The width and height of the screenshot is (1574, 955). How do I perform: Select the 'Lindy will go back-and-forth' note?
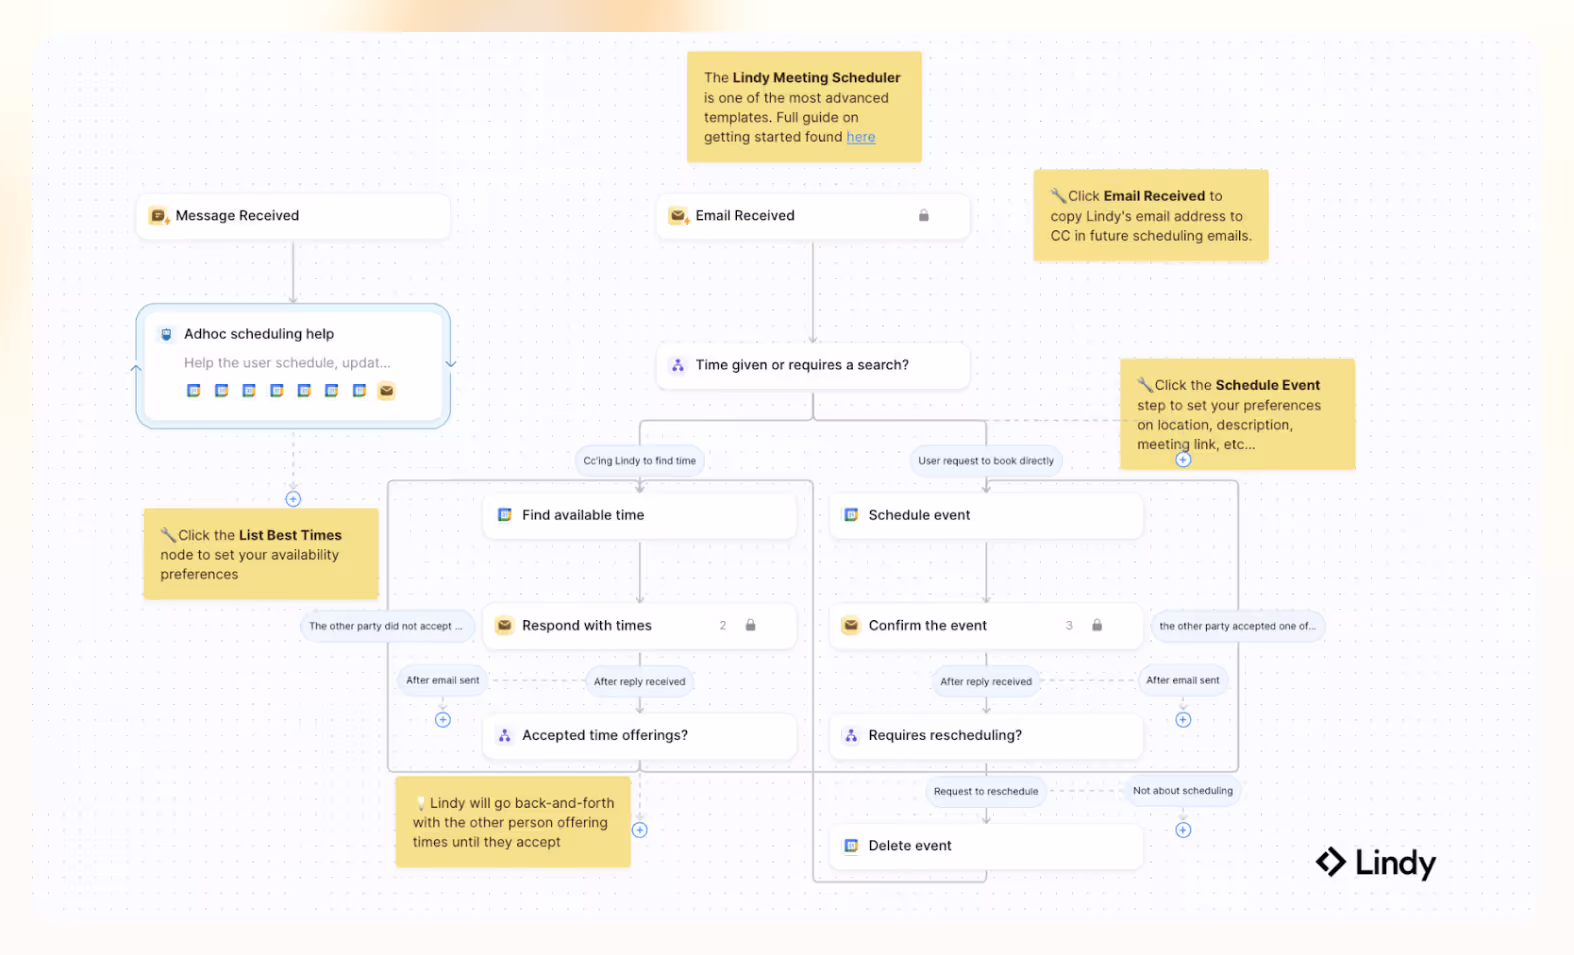pyautogui.click(x=513, y=823)
